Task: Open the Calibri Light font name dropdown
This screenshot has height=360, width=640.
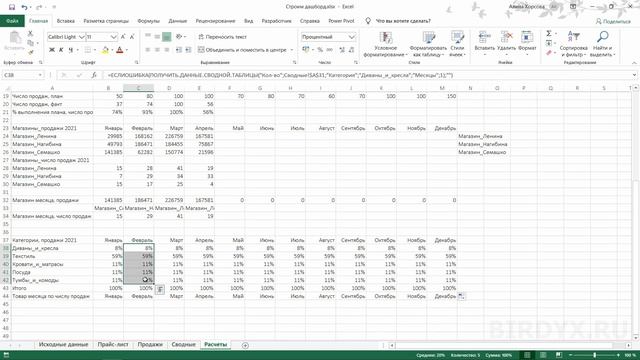Action: pyautogui.click(x=81, y=37)
